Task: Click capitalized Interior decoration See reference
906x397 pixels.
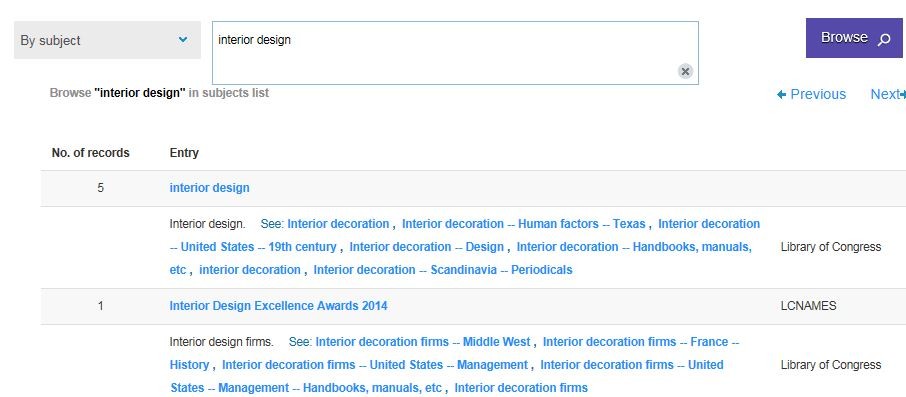Action: tap(338, 224)
